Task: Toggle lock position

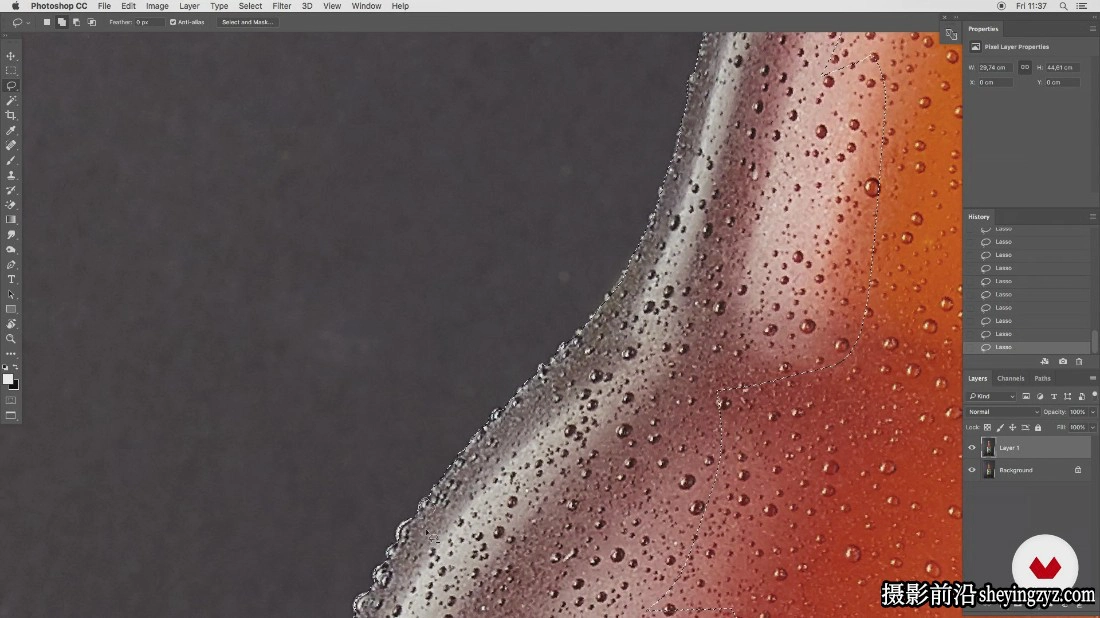Action: [1012, 427]
